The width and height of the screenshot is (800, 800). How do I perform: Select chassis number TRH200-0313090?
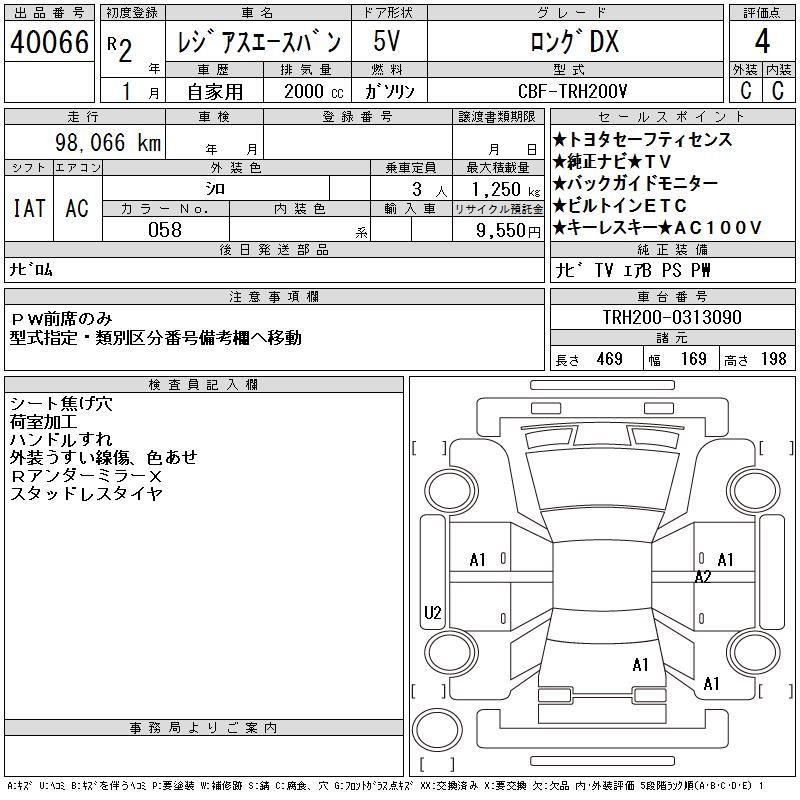(x=672, y=318)
